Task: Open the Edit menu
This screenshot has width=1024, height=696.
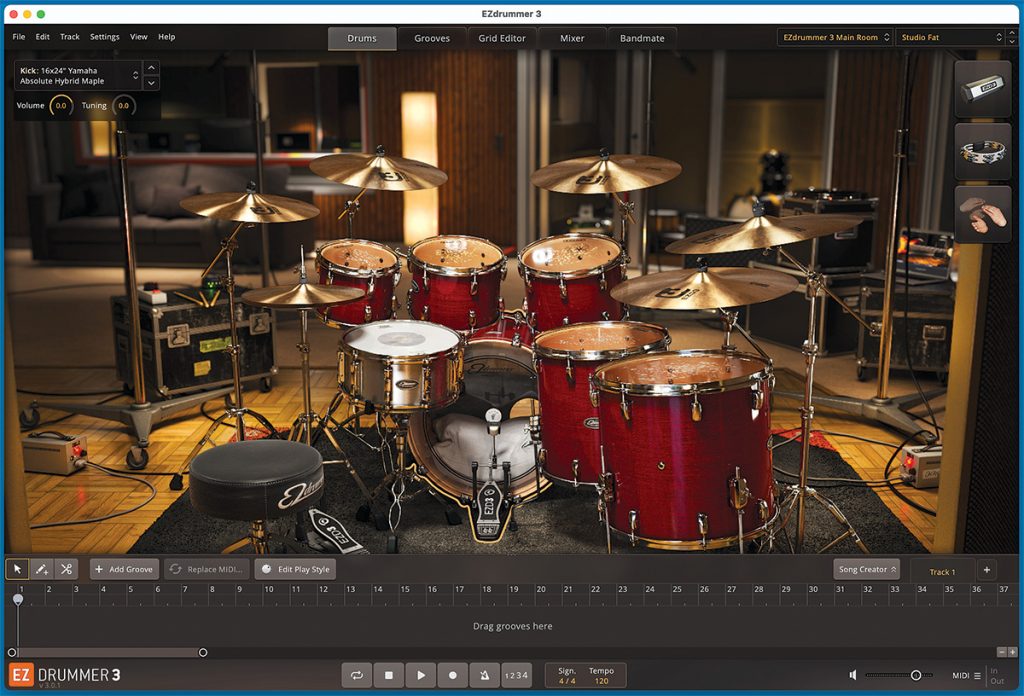Action: tap(42, 37)
